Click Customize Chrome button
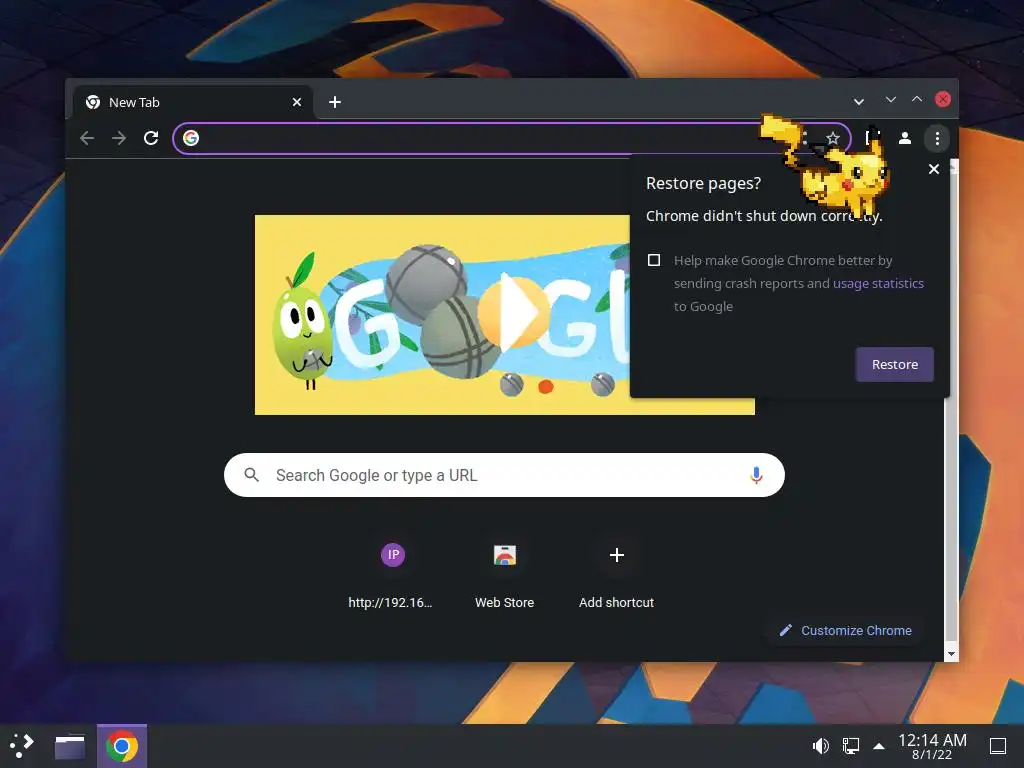 pyautogui.click(x=846, y=630)
